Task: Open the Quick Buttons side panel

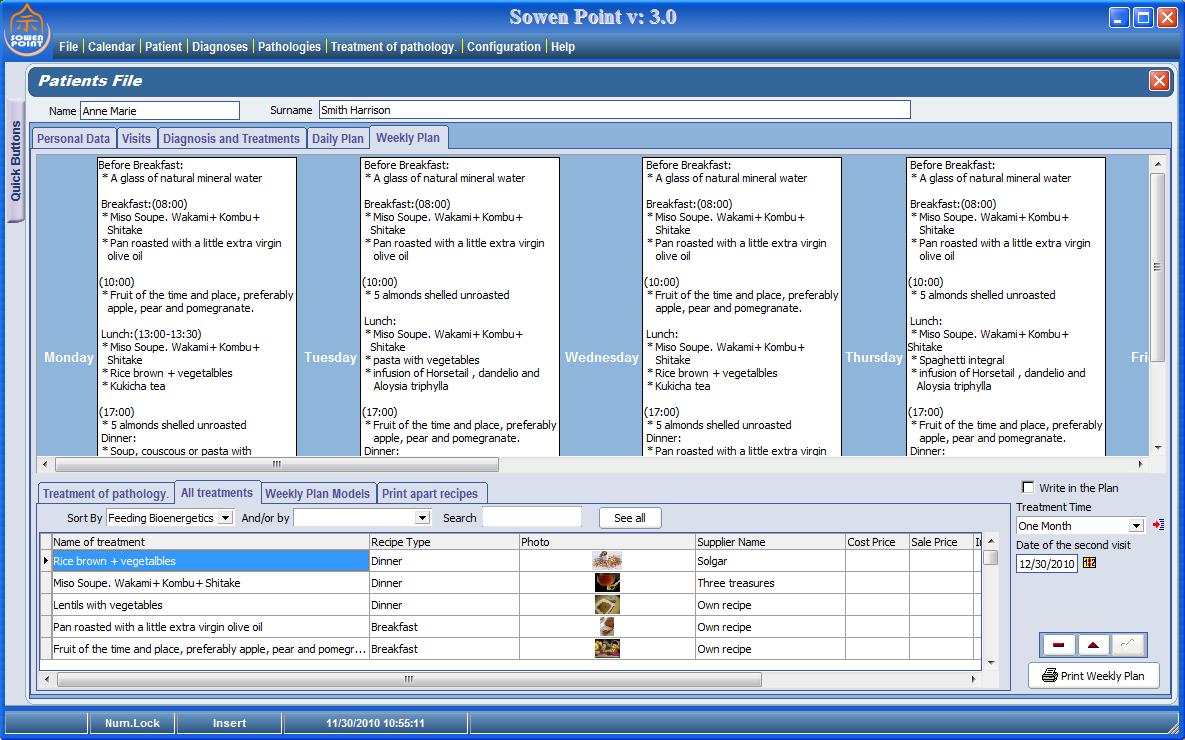Action: pos(15,161)
